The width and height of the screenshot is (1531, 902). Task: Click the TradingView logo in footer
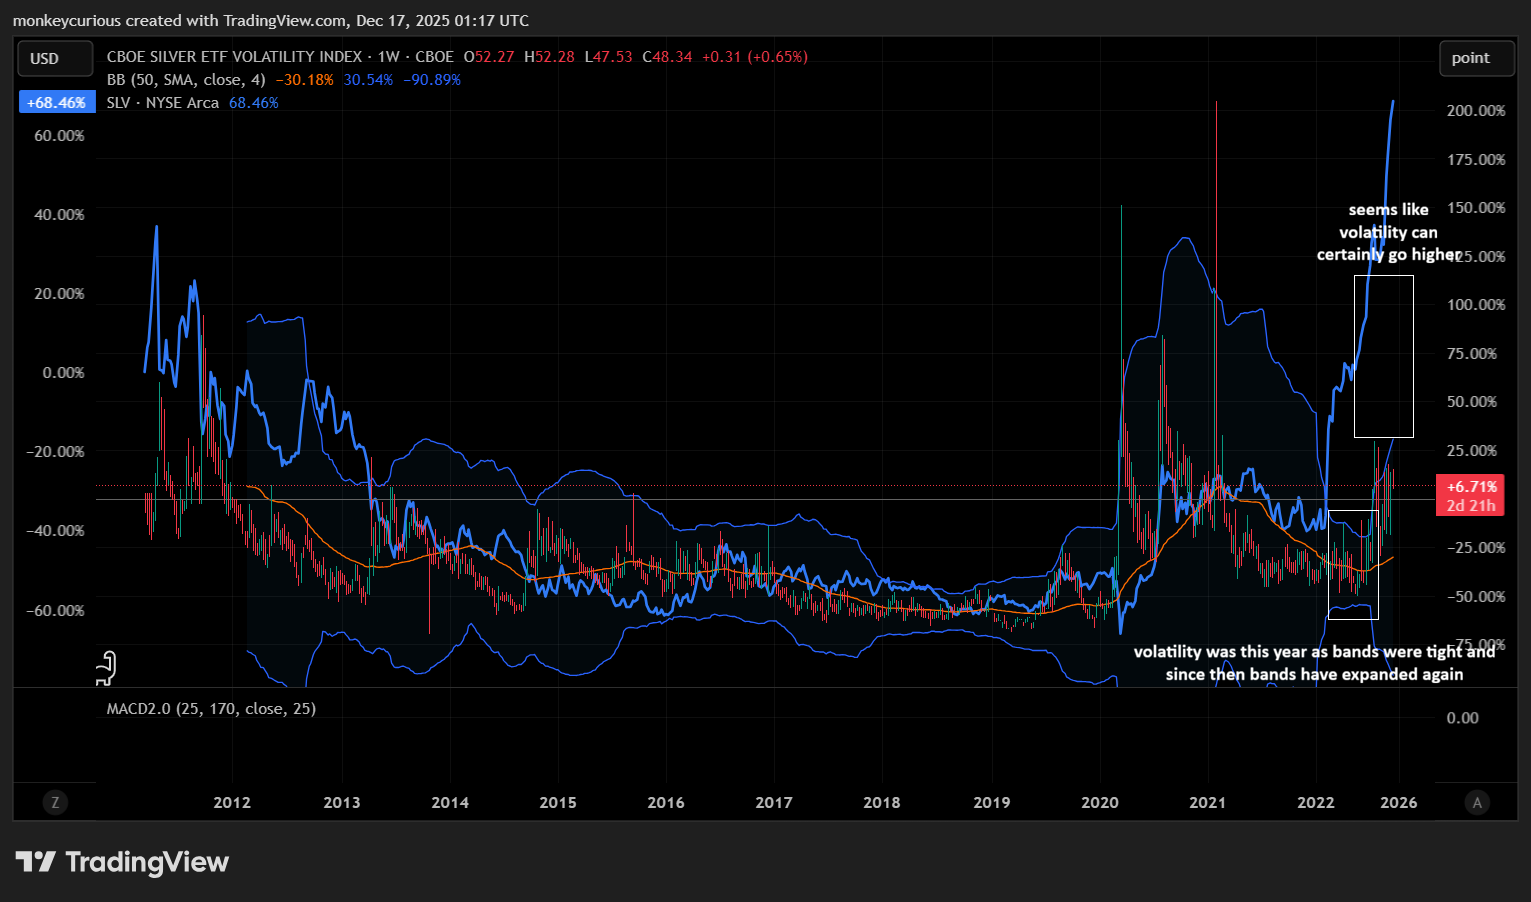122,862
